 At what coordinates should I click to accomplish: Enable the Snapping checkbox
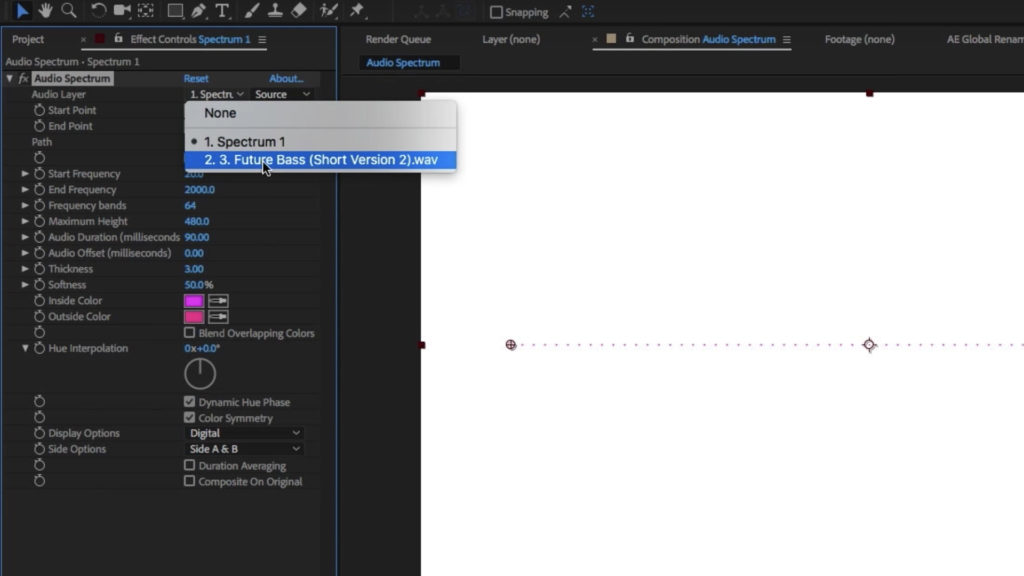(x=496, y=12)
